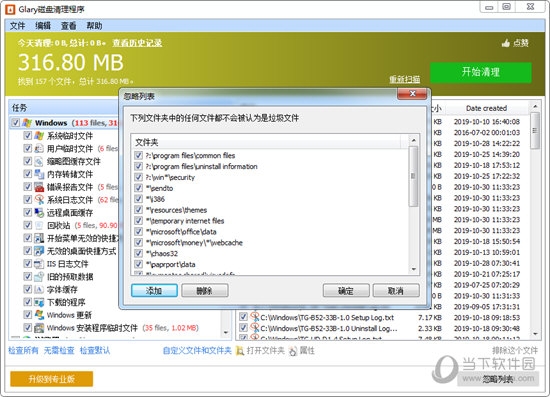Click the ignore list scrollbar thumb
This screenshot has width=550, height=397.
(x=414, y=176)
